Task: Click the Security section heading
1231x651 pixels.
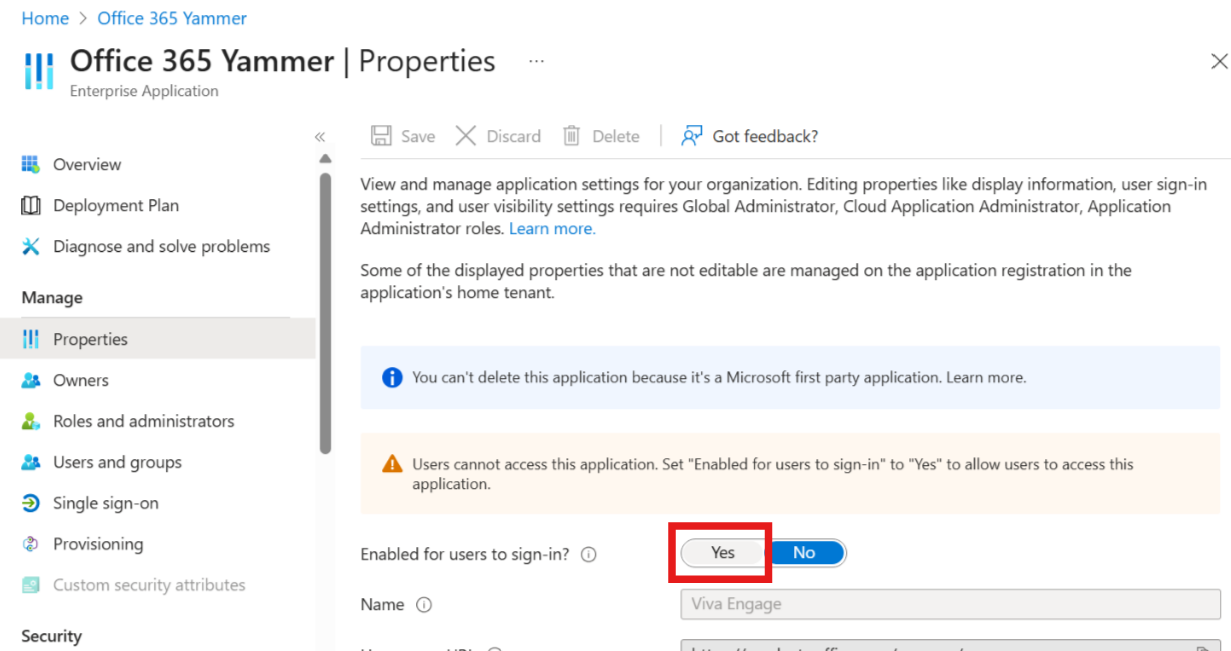Action: pyautogui.click(x=52, y=636)
